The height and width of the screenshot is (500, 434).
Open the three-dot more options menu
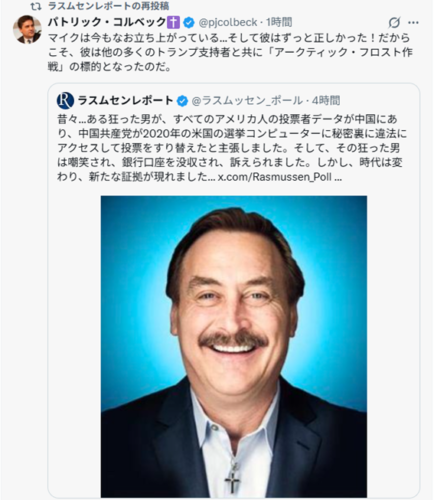pos(413,23)
